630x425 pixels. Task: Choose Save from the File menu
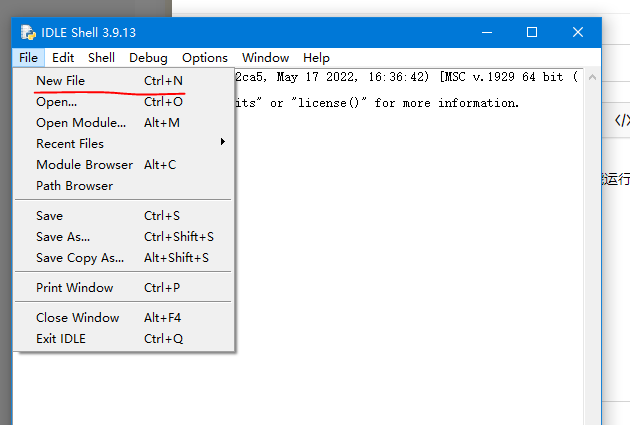coord(124,216)
